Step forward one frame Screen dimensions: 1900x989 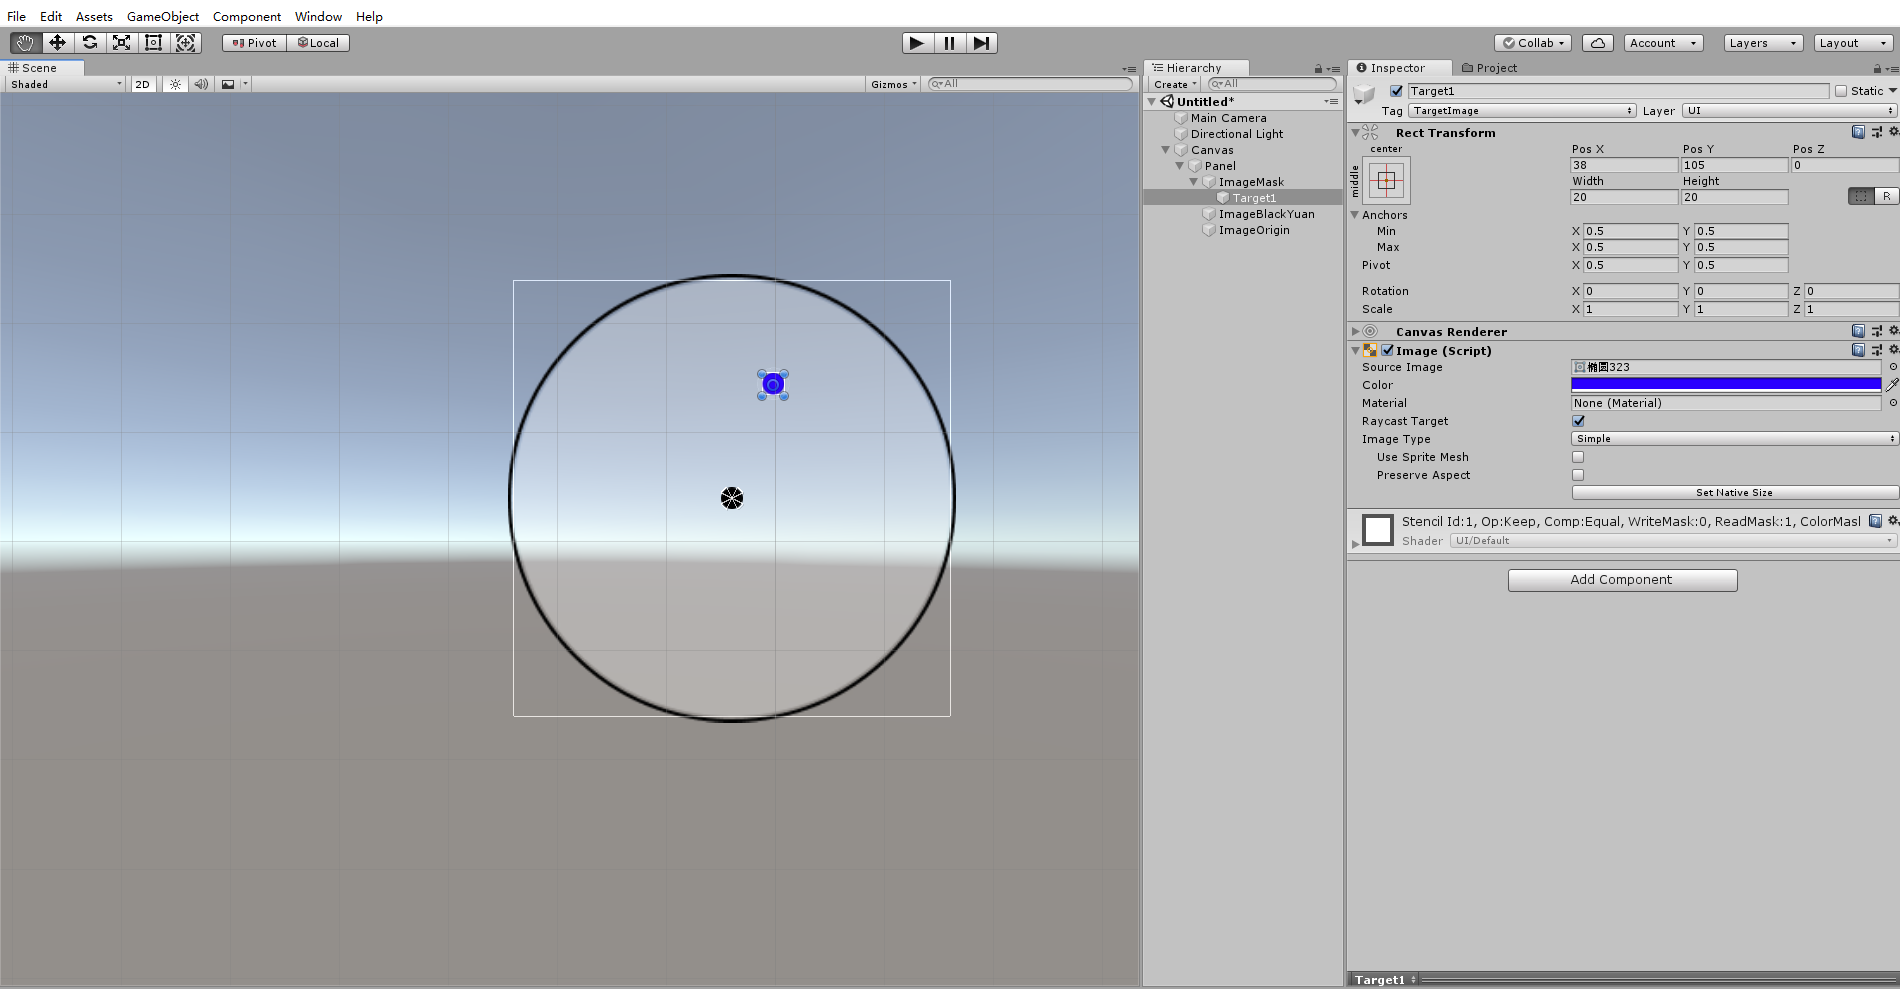point(982,43)
